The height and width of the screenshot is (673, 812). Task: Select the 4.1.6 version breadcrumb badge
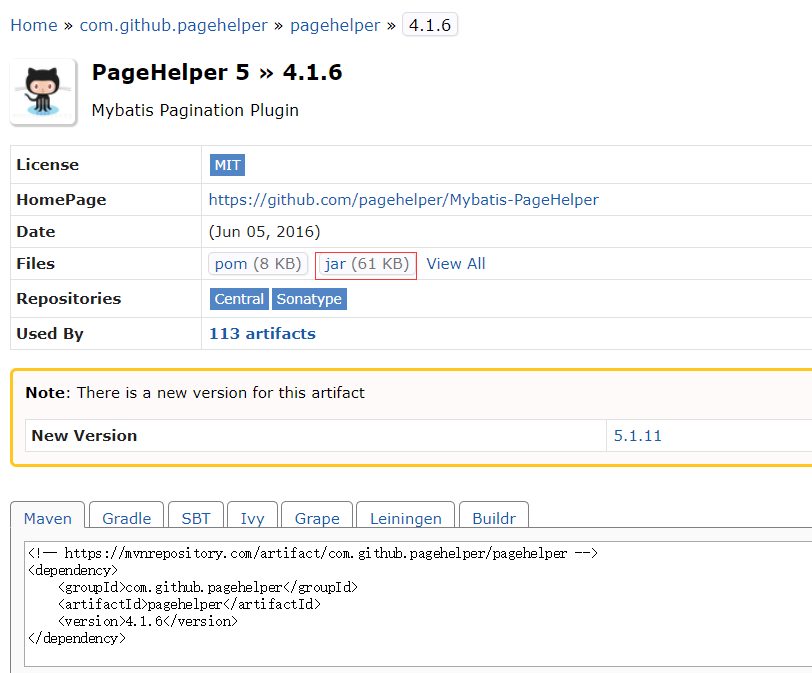pyautogui.click(x=430, y=25)
